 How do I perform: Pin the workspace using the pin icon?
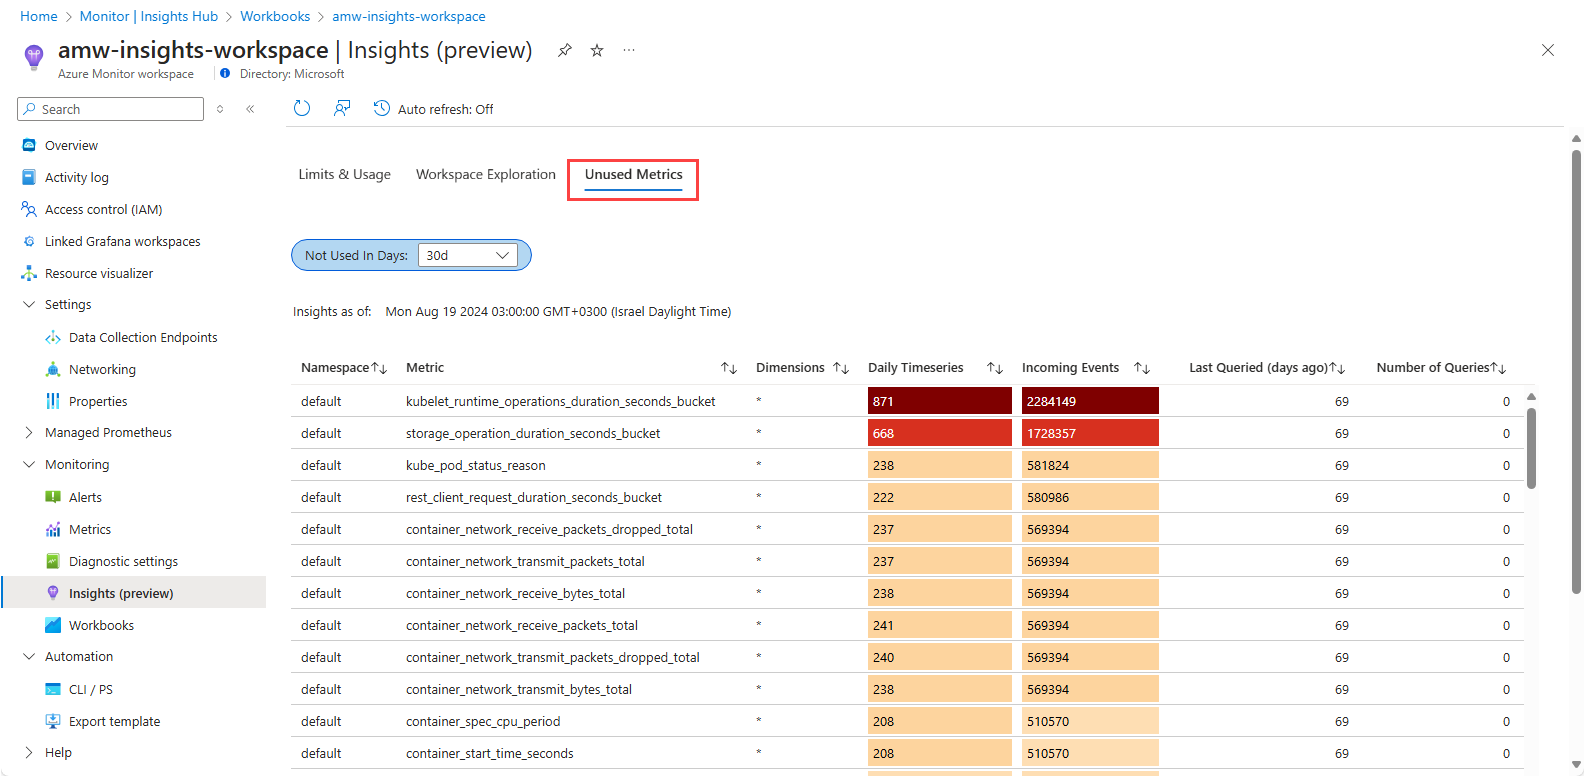tap(565, 50)
